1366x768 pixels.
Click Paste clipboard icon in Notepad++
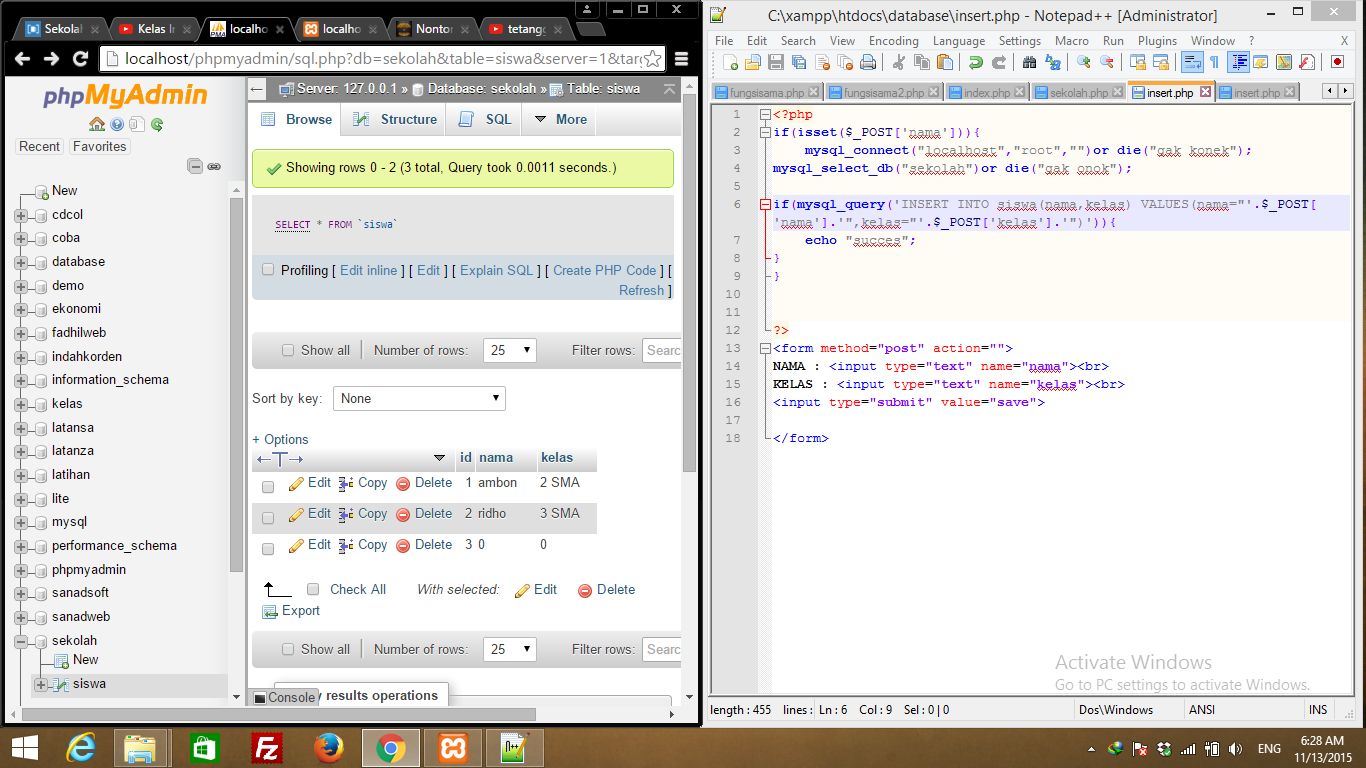(x=945, y=62)
